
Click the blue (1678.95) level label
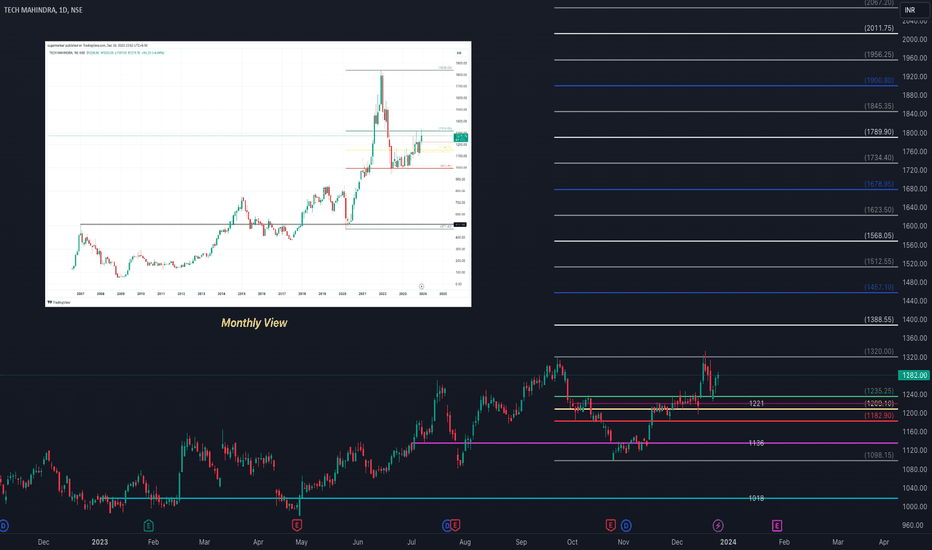(x=879, y=184)
